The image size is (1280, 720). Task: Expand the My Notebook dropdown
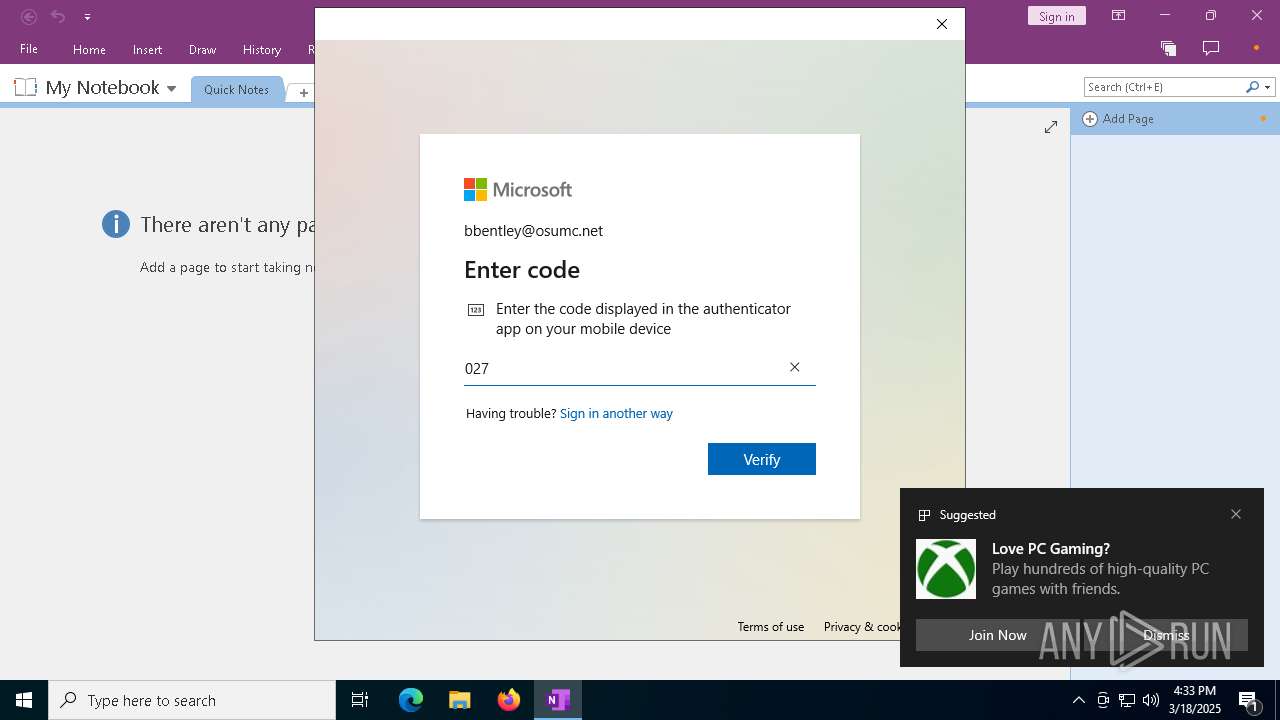coord(171,88)
